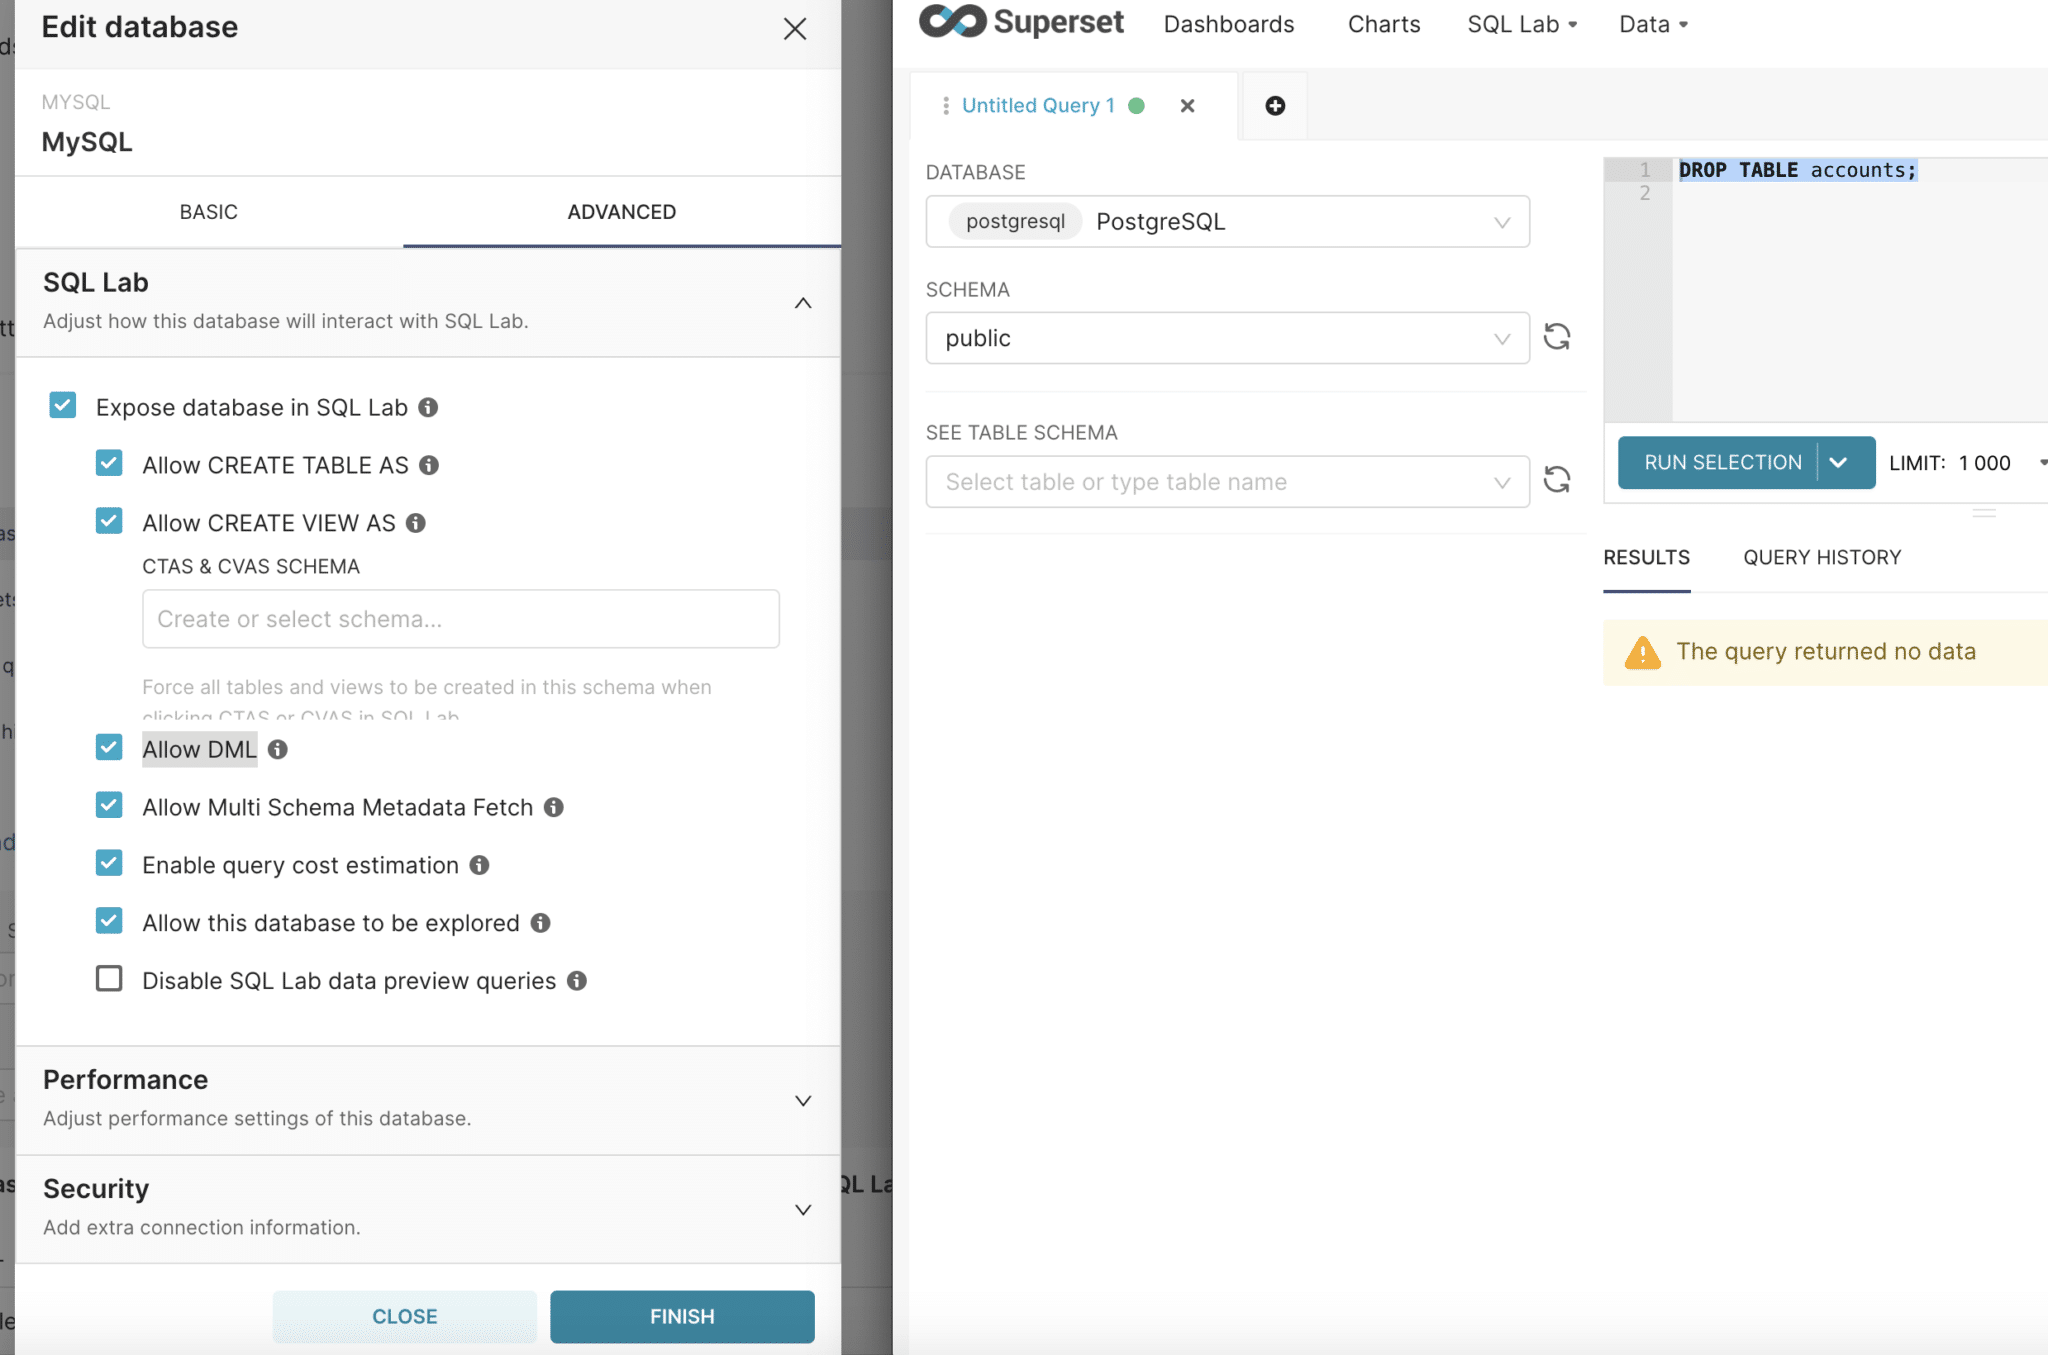
Task: Uncheck Allow CREATE TABLE AS
Action: (x=109, y=463)
